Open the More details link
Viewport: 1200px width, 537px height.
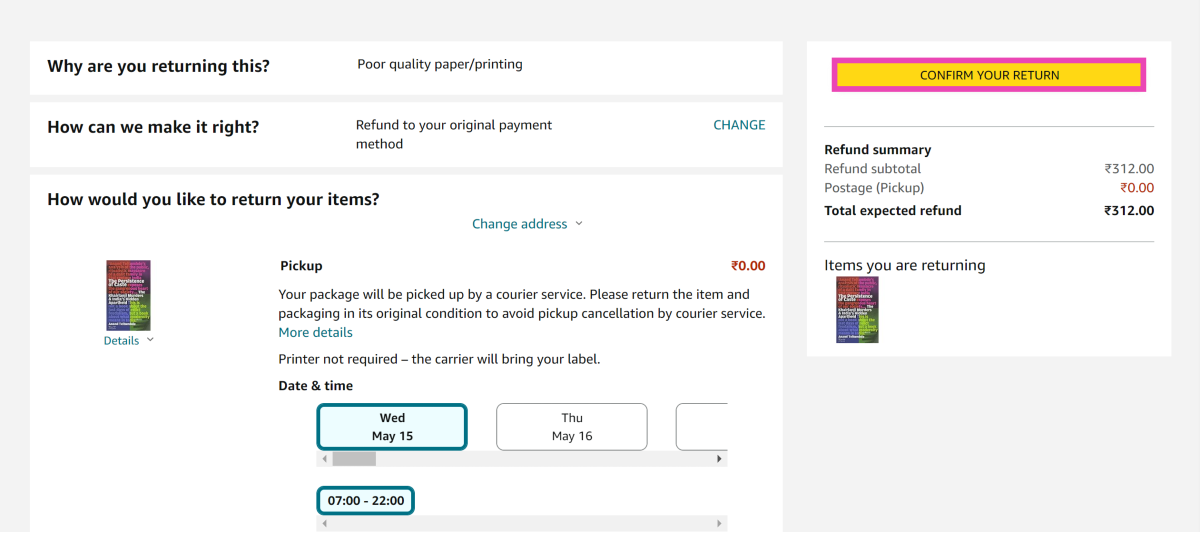[315, 332]
